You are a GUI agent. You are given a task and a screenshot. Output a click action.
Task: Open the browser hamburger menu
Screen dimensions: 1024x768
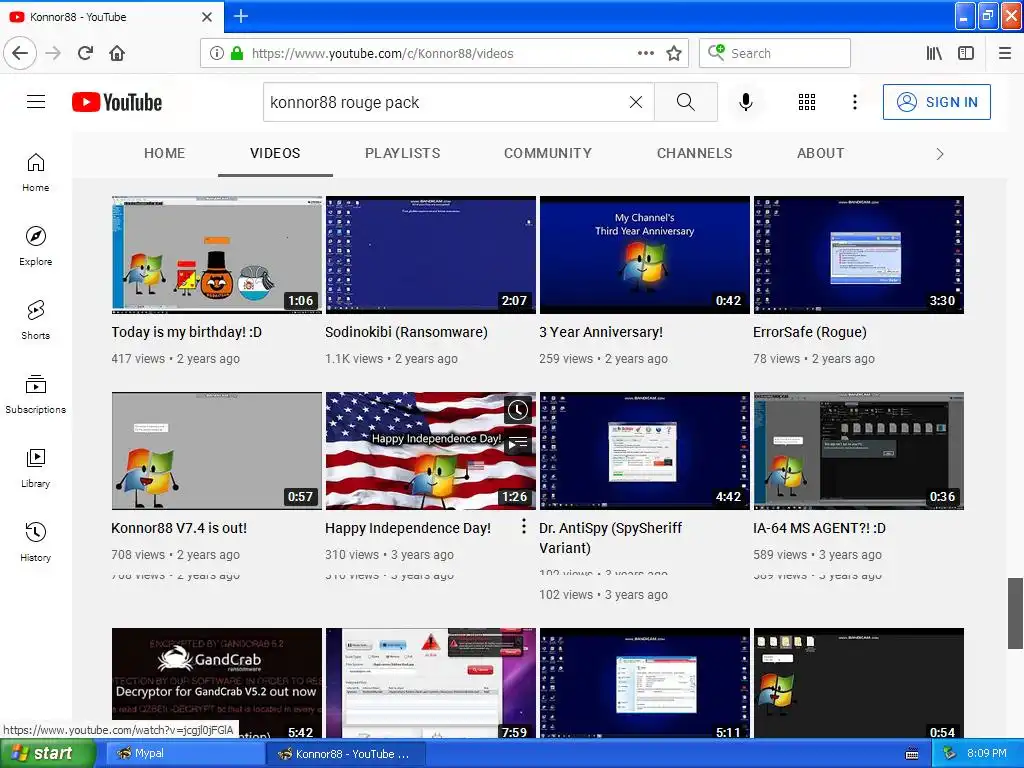click(x=1005, y=53)
